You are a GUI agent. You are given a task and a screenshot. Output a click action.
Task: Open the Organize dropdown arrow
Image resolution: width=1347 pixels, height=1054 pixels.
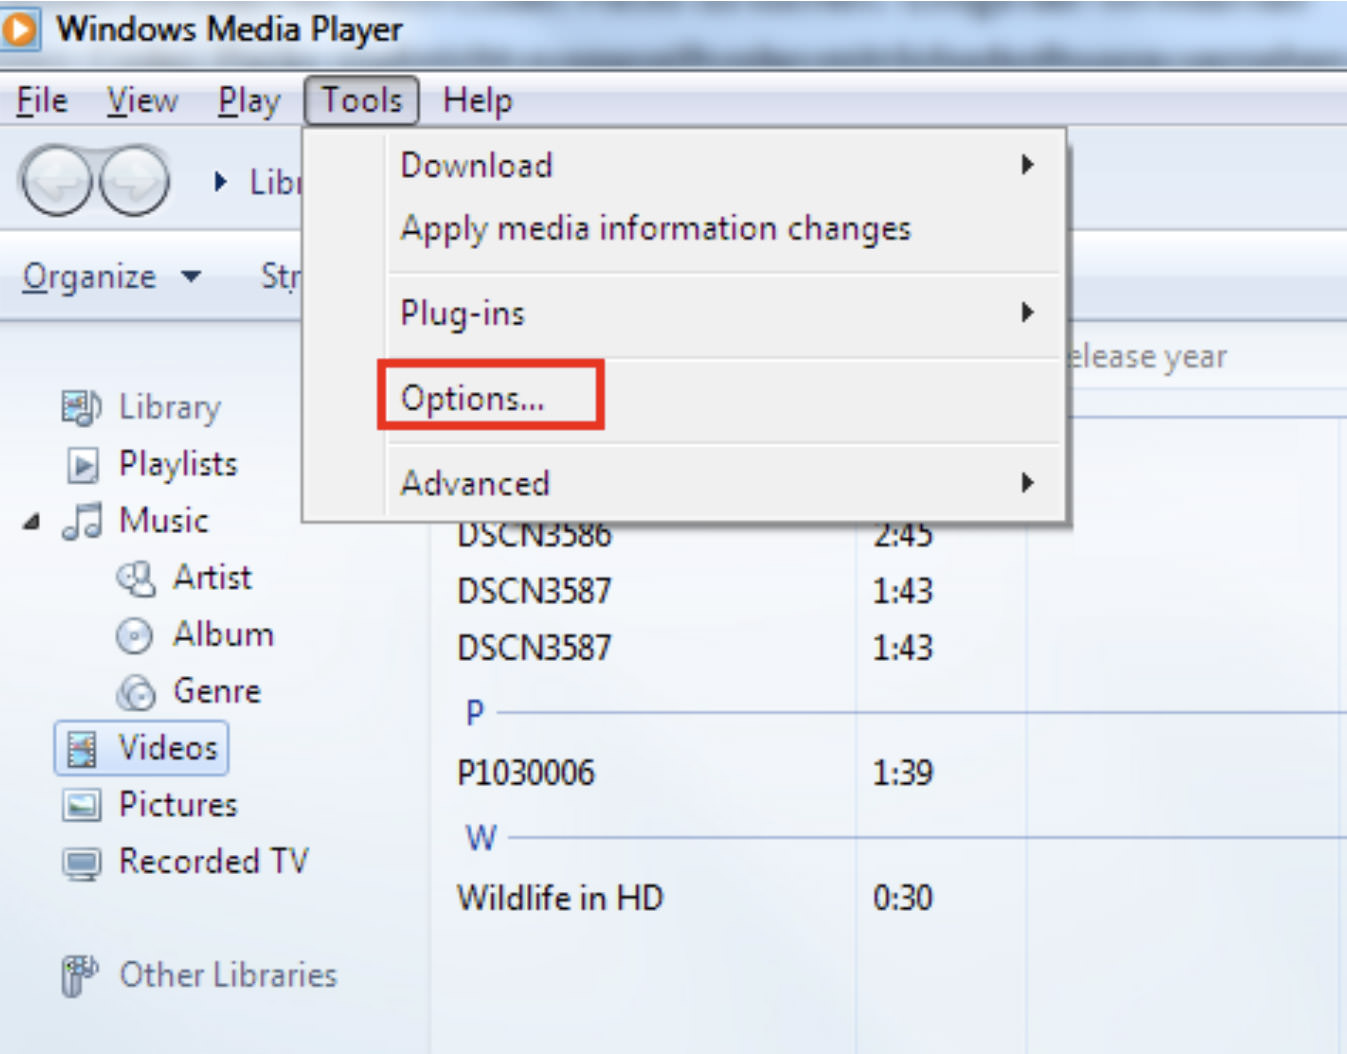click(191, 276)
